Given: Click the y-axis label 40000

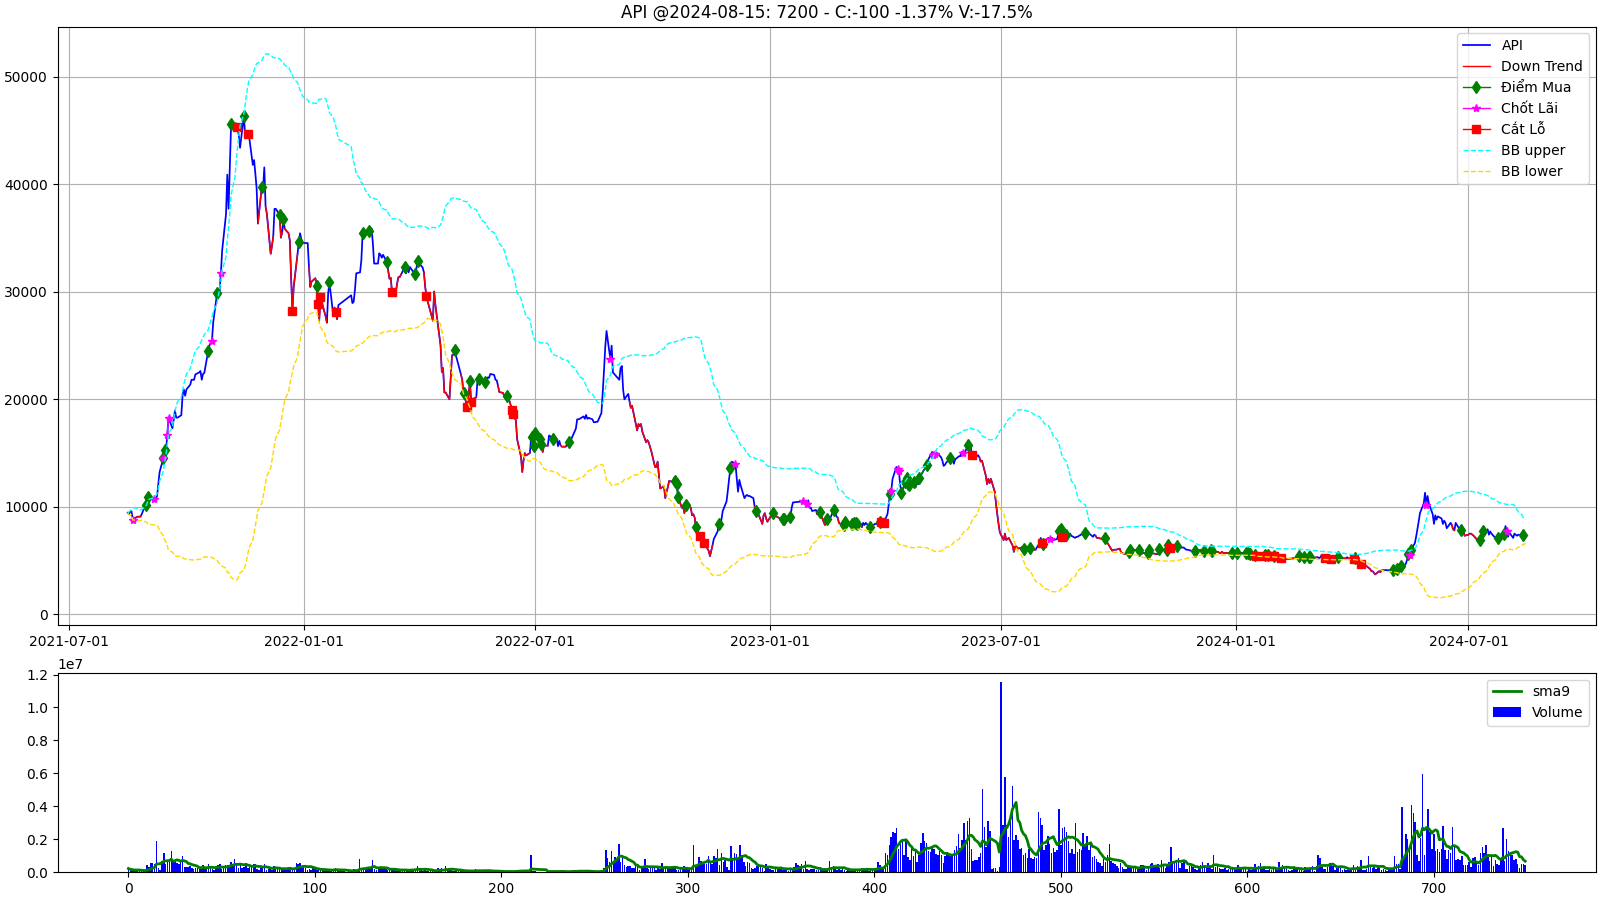Looking at the screenshot, I should pos(25,185).
